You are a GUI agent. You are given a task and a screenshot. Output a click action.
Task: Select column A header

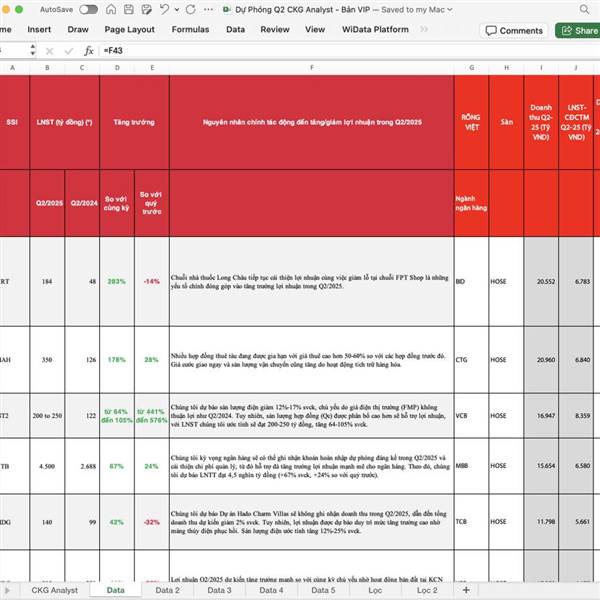13,68
